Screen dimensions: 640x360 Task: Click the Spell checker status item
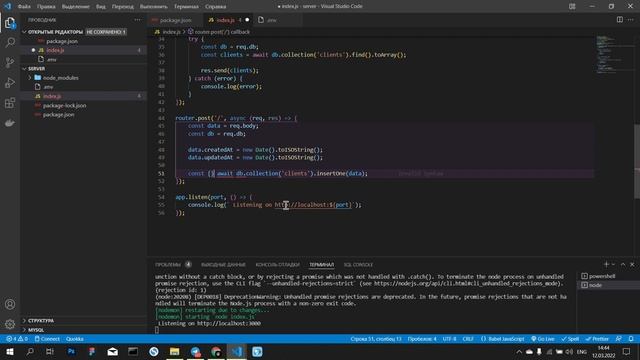click(x=570, y=339)
